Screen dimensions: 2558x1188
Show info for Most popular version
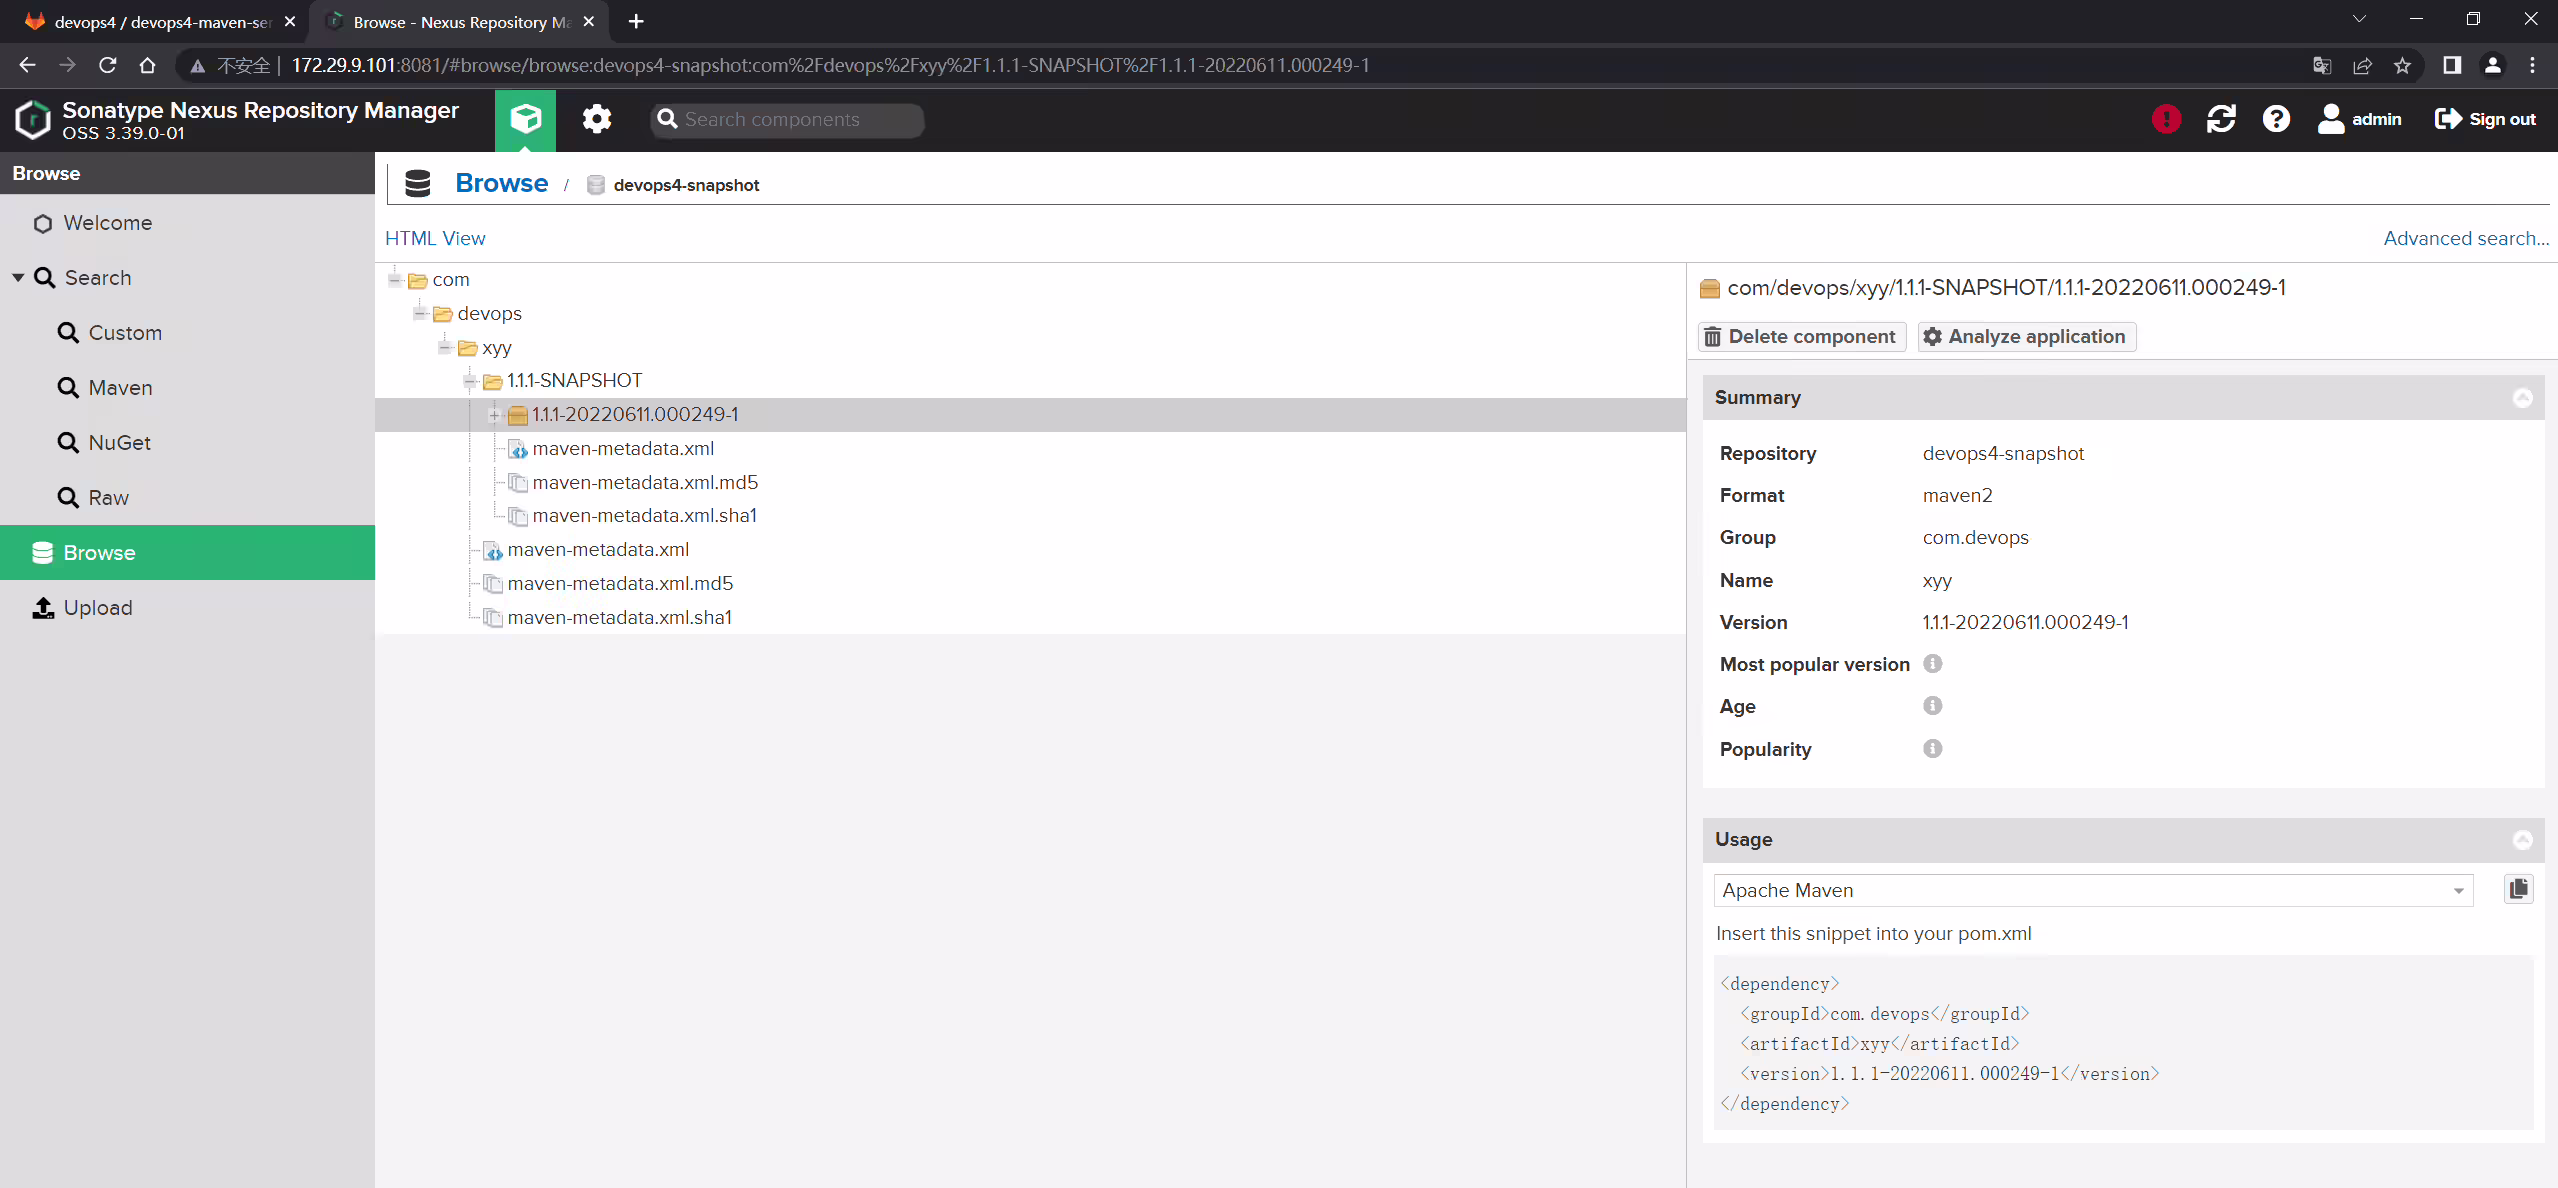(1932, 664)
